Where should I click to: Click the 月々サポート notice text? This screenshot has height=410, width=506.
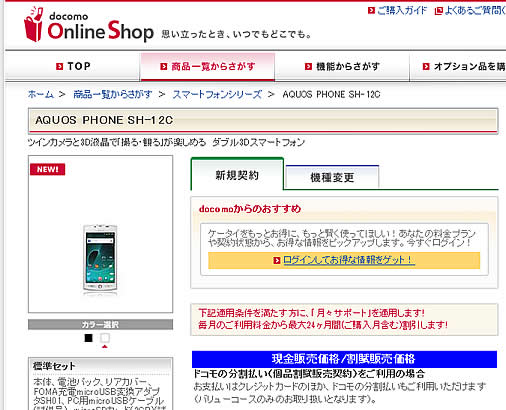[x=323, y=319]
